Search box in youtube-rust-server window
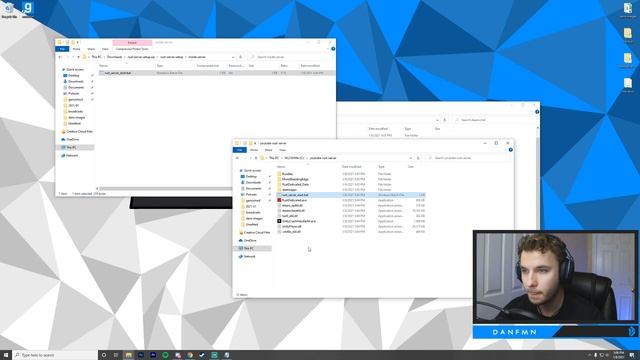 [468, 158]
